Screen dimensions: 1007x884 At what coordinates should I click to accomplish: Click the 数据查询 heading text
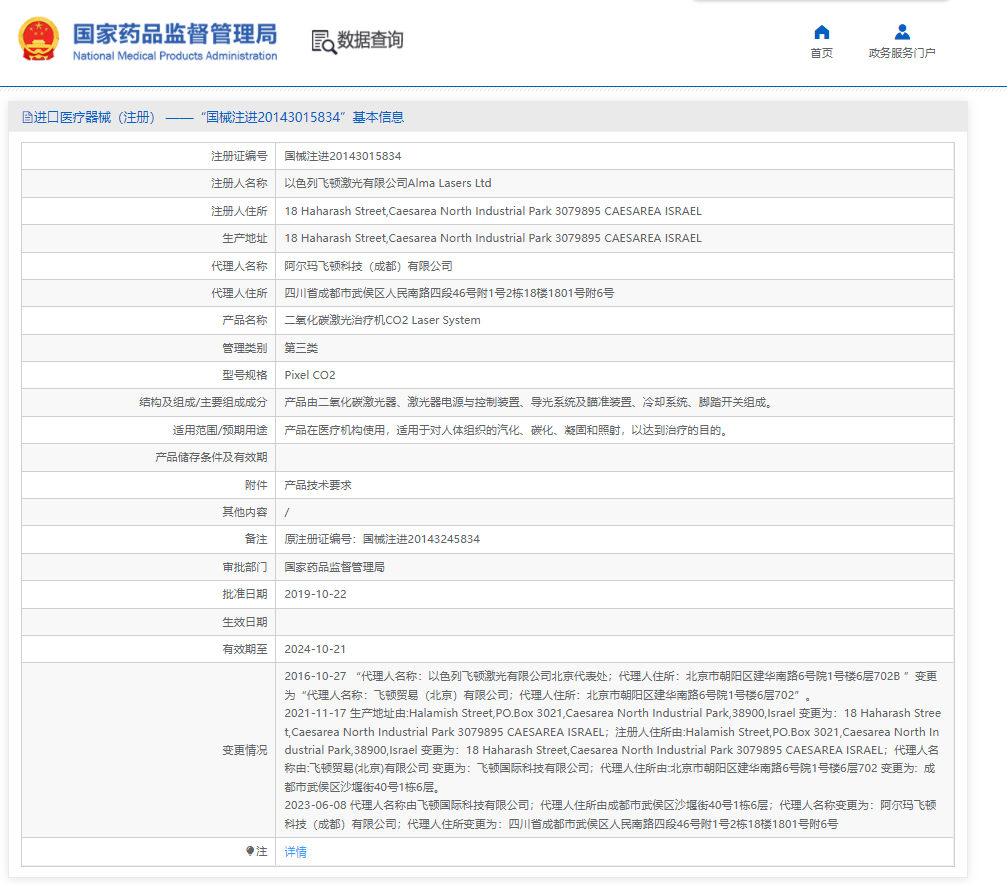(371, 40)
